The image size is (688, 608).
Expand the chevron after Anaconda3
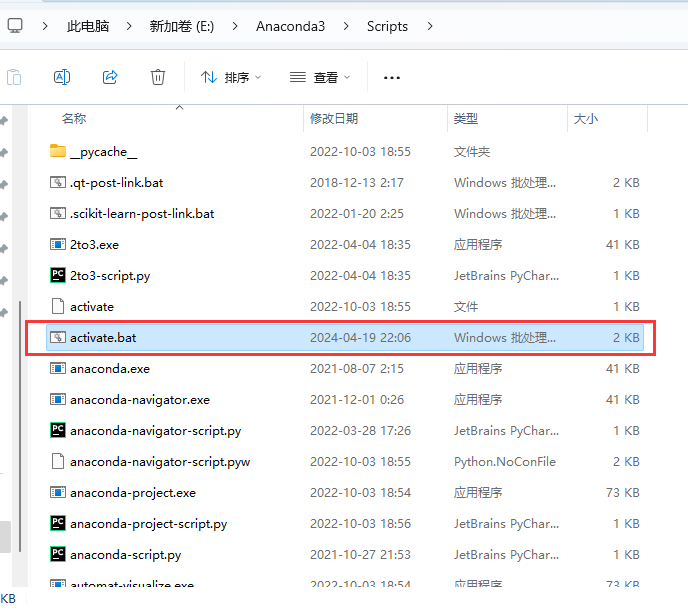(346, 26)
